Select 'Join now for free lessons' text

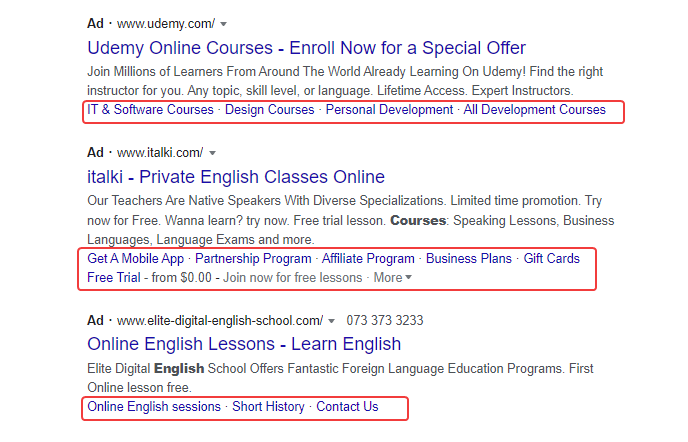[293, 278]
